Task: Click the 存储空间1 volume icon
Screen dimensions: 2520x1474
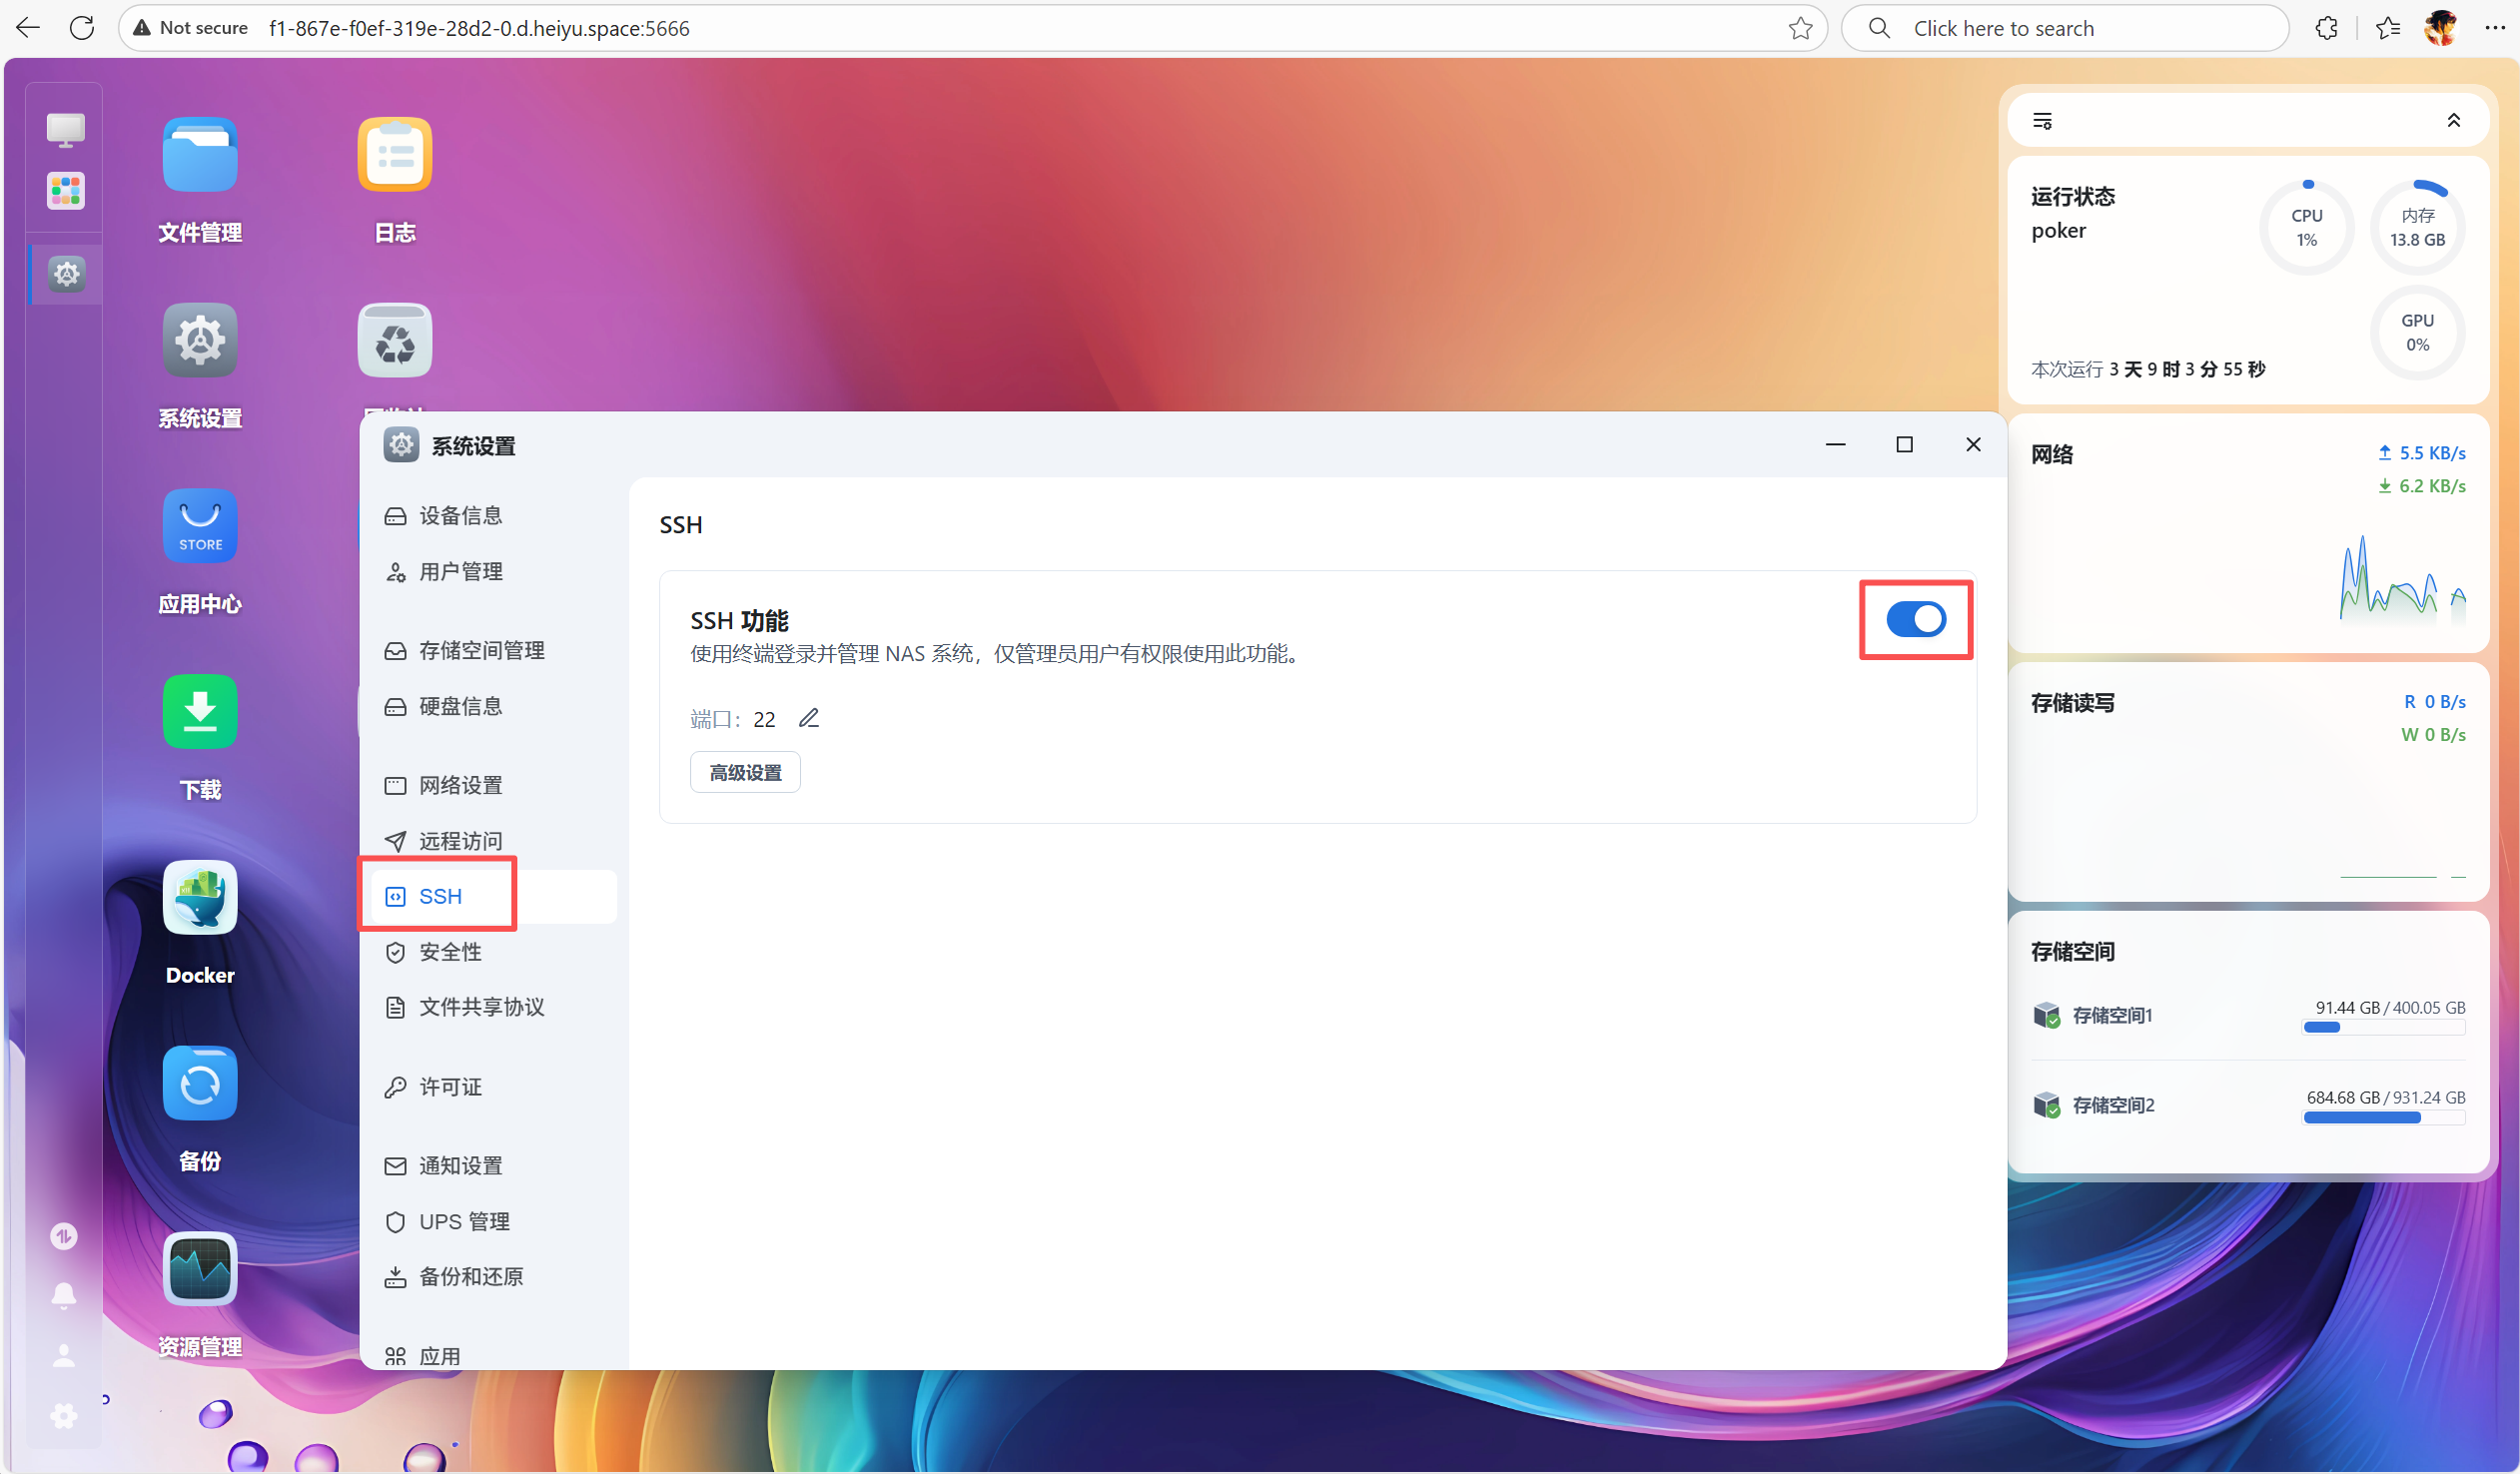Action: (x=2047, y=1015)
